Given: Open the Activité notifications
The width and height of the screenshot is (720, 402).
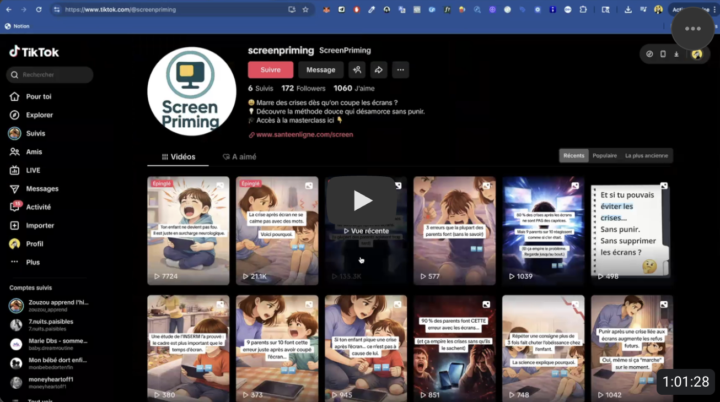Looking at the screenshot, I should click(x=38, y=207).
